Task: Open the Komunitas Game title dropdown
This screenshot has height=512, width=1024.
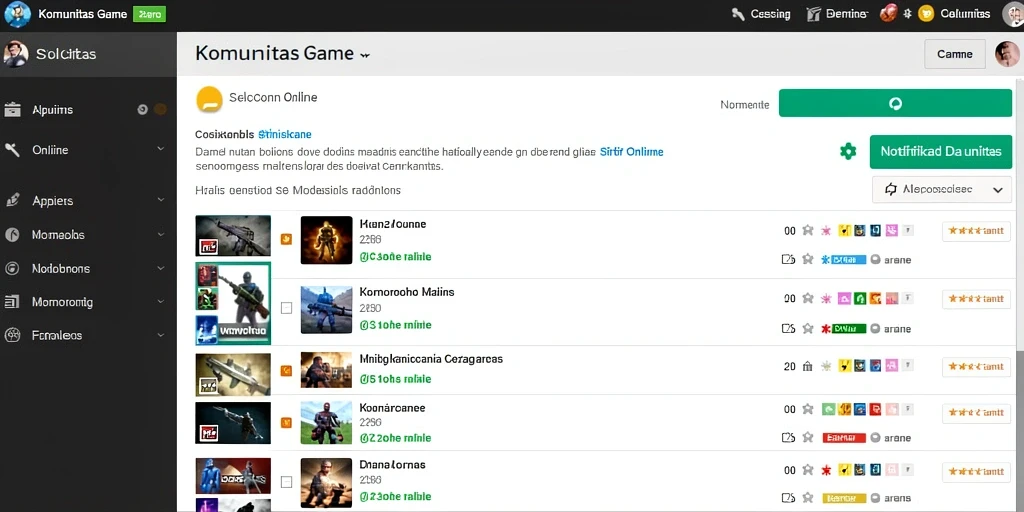Action: 365,56
